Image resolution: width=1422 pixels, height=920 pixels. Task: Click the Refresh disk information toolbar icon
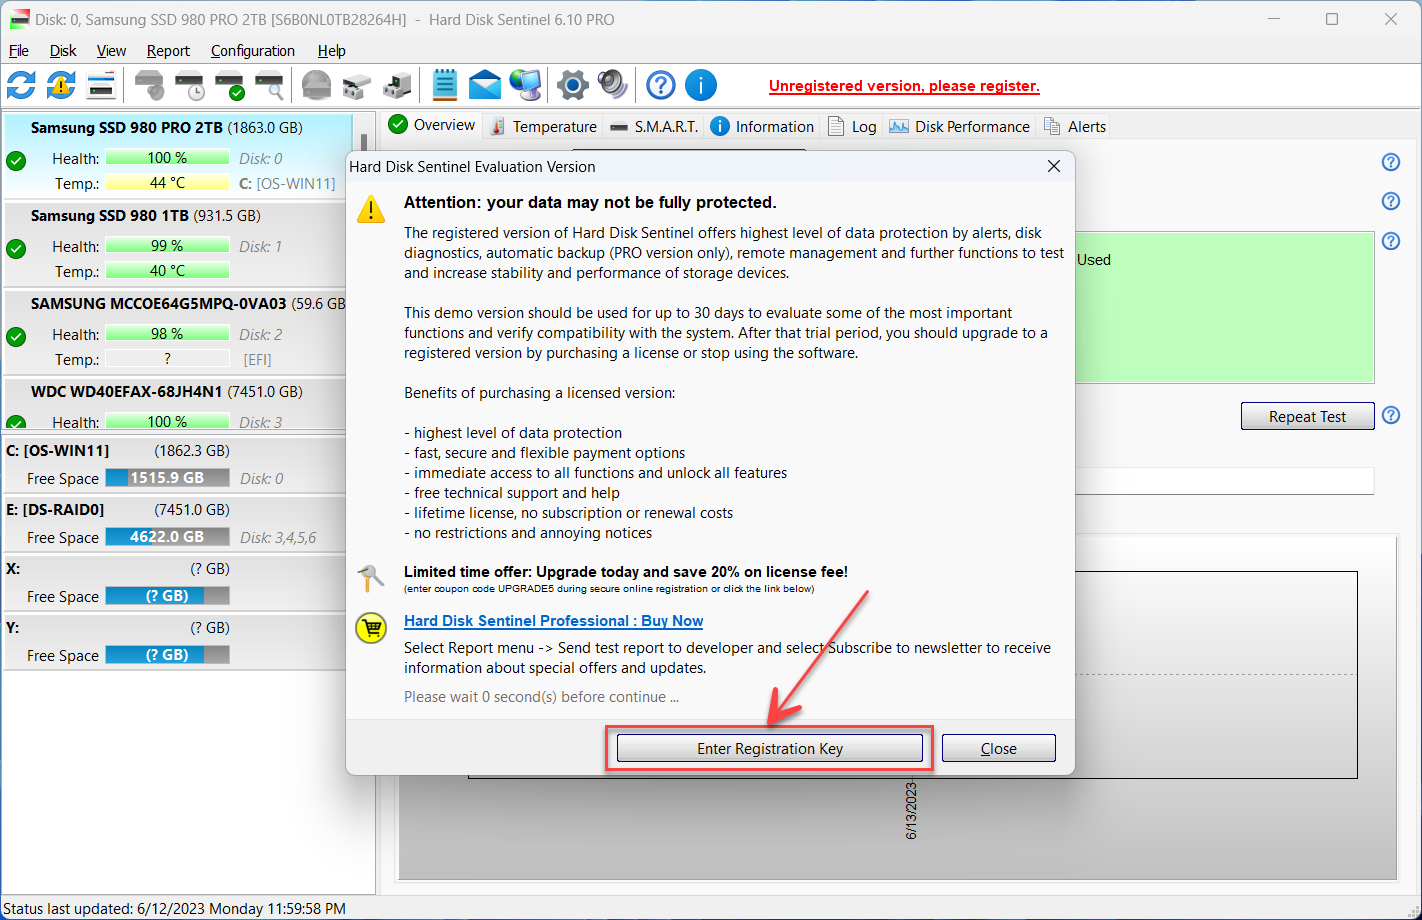click(x=21, y=85)
